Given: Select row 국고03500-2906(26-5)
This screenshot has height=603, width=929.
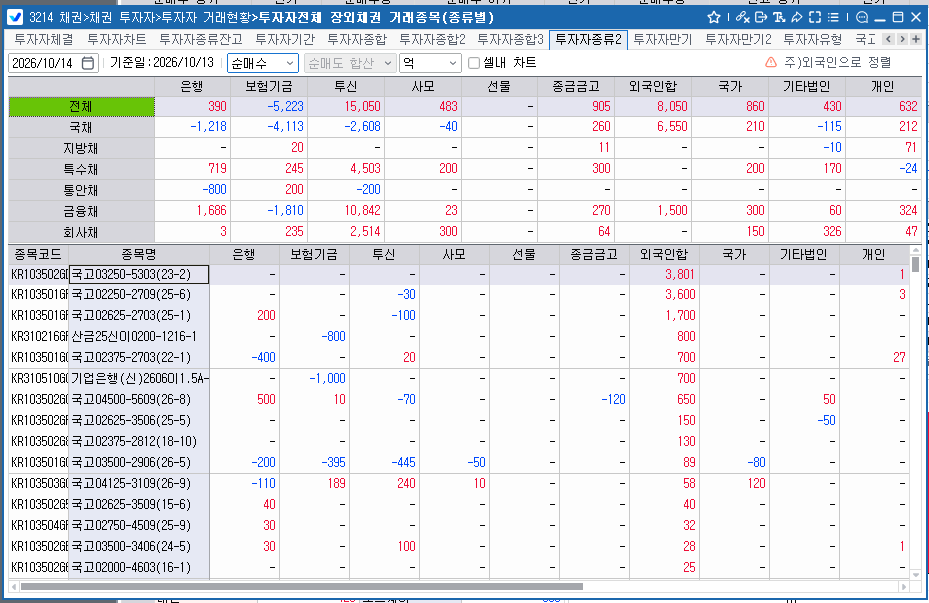Looking at the screenshot, I should [x=459, y=463].
